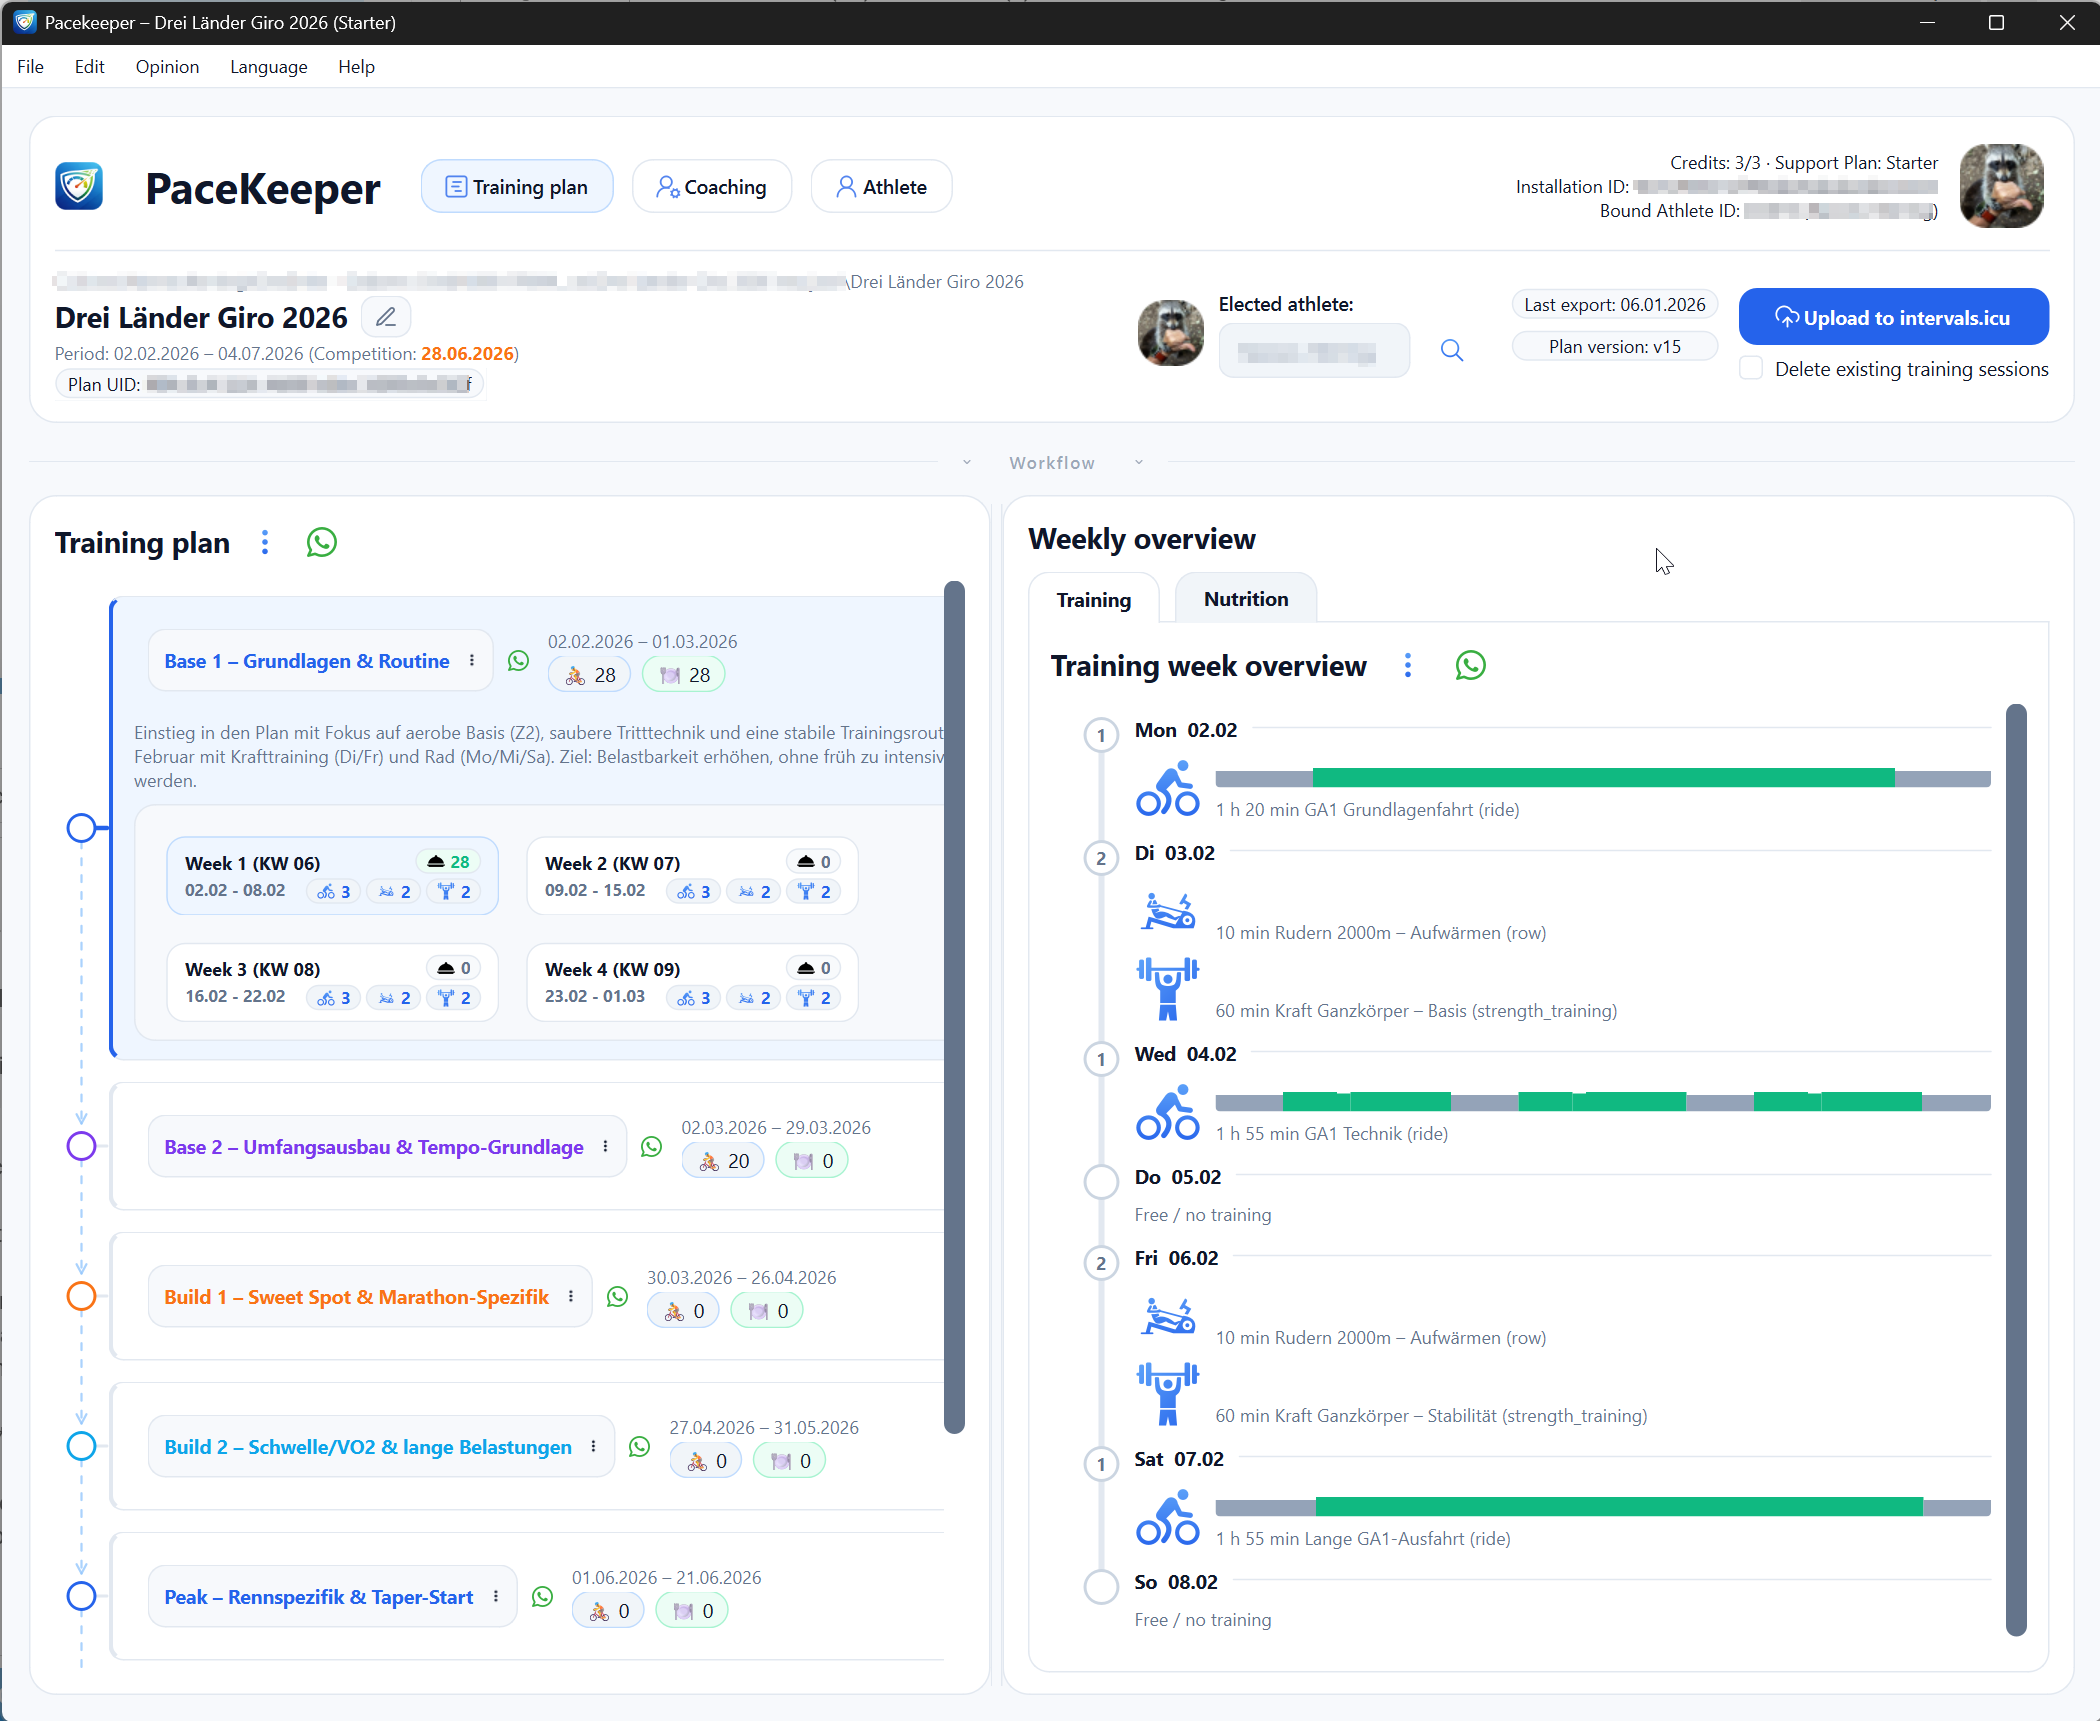The image size is (2100, 1721).
Task: Click PaceKeeper shield logo in header
Action: [79, 187]
